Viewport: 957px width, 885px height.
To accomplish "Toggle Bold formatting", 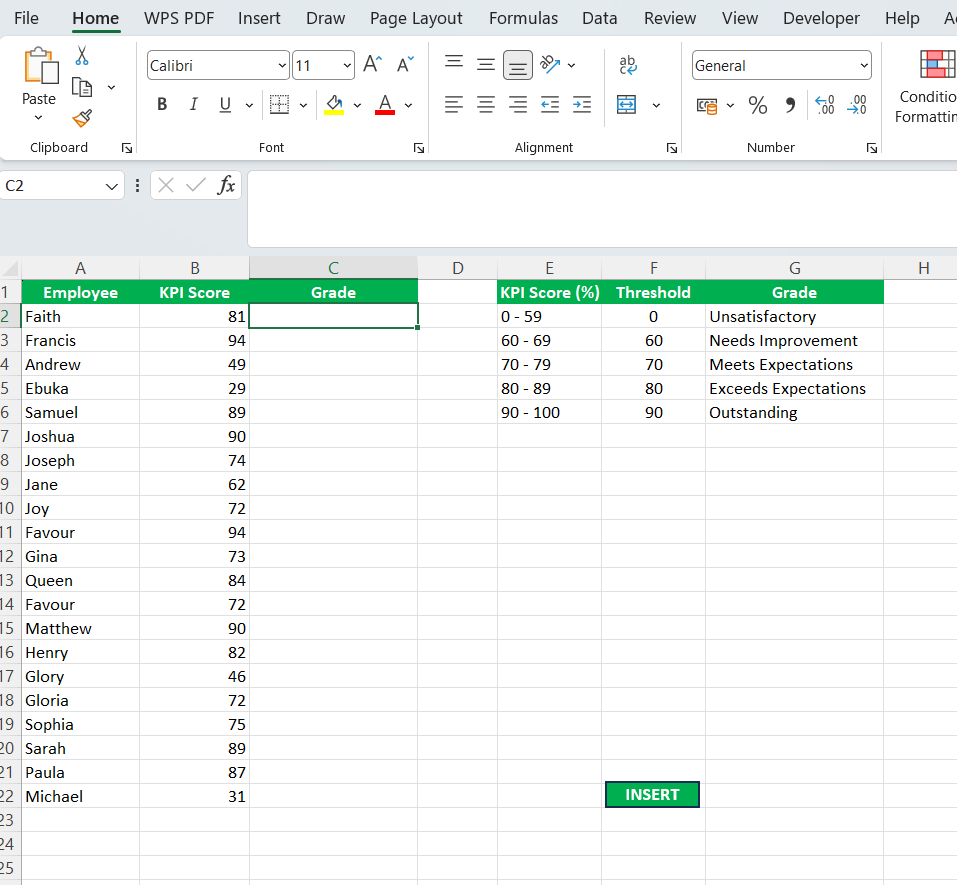I will coord(162,105).
